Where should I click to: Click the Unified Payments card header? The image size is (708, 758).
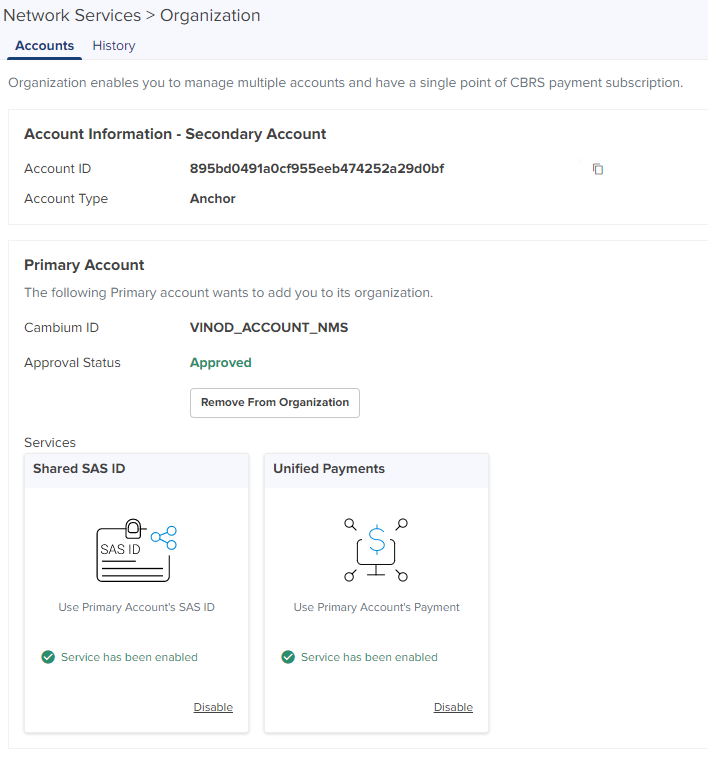[x=329, y=469]
